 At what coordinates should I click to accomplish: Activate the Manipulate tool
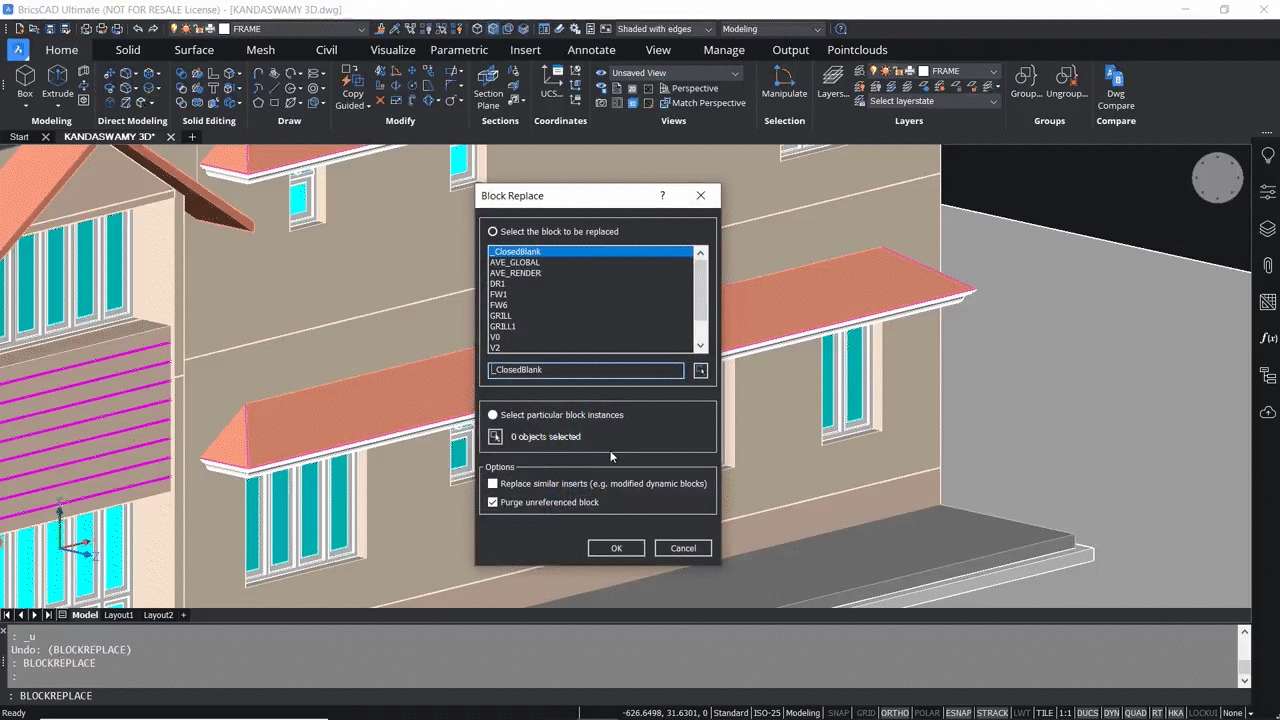tap(784, 82)
